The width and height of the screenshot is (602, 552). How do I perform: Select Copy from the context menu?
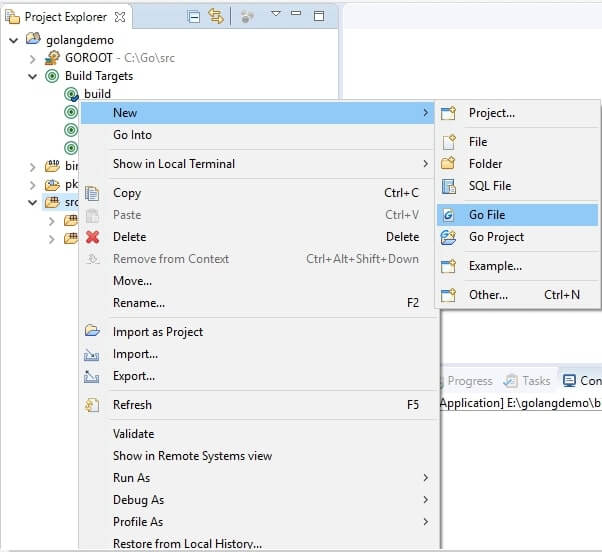click(127, 193)
